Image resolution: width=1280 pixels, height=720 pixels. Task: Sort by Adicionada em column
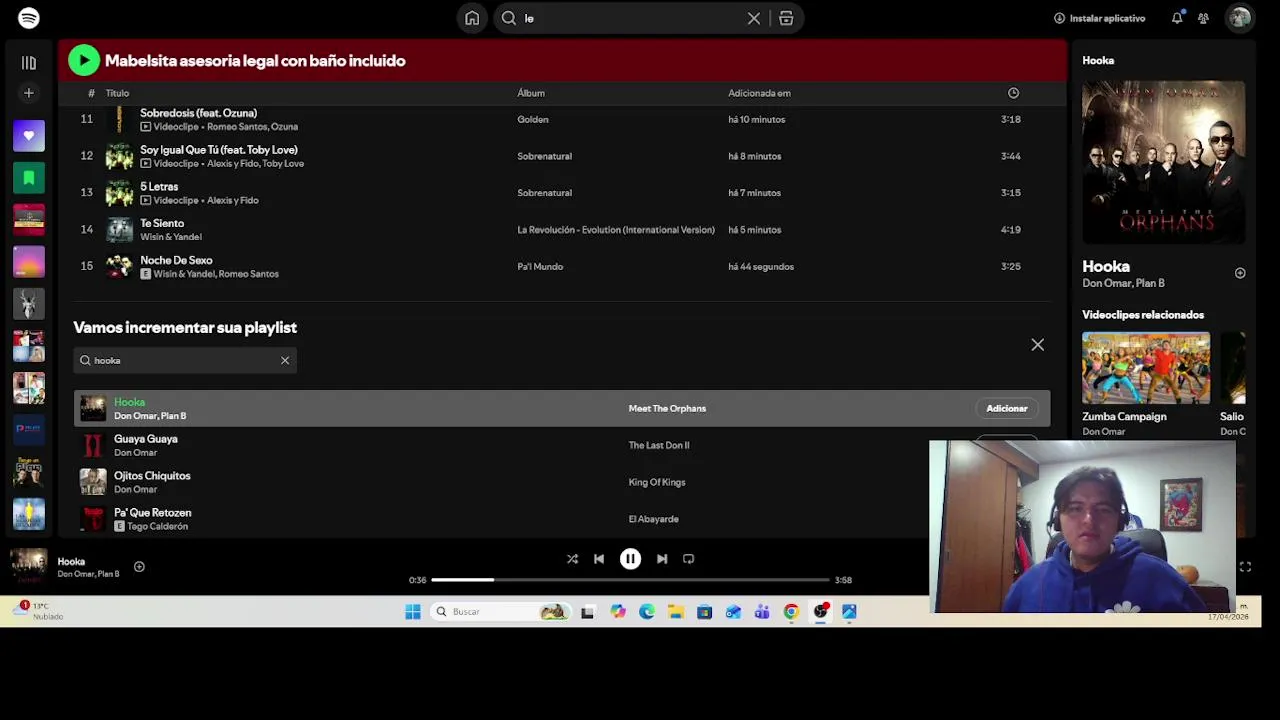coord(759,93)
